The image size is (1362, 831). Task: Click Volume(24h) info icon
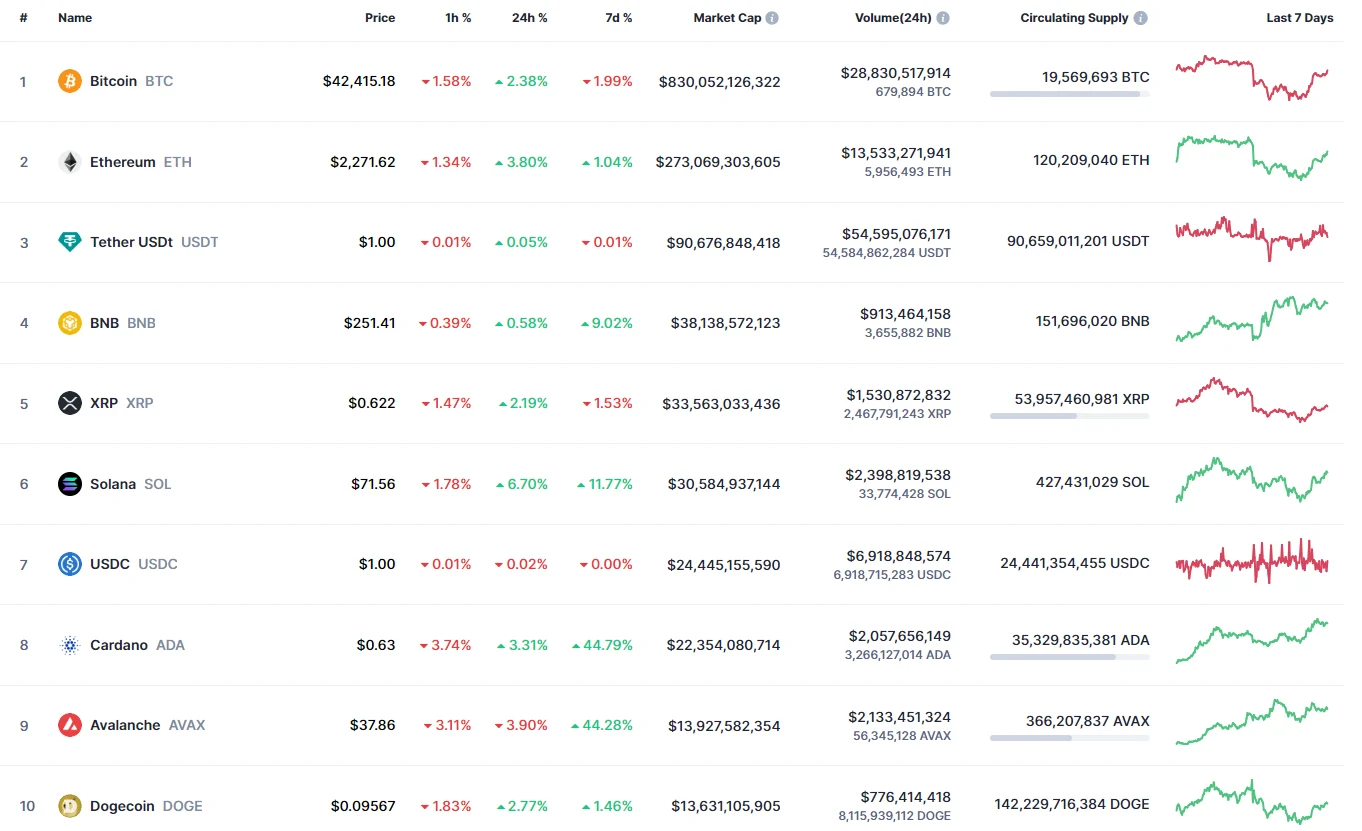(x=943, y=18)
